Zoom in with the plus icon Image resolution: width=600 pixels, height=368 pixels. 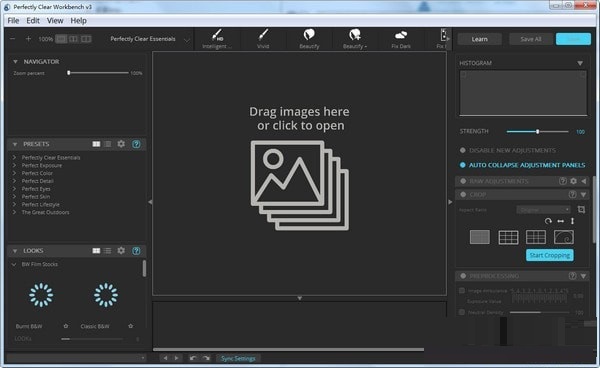[x=28, y=39]
